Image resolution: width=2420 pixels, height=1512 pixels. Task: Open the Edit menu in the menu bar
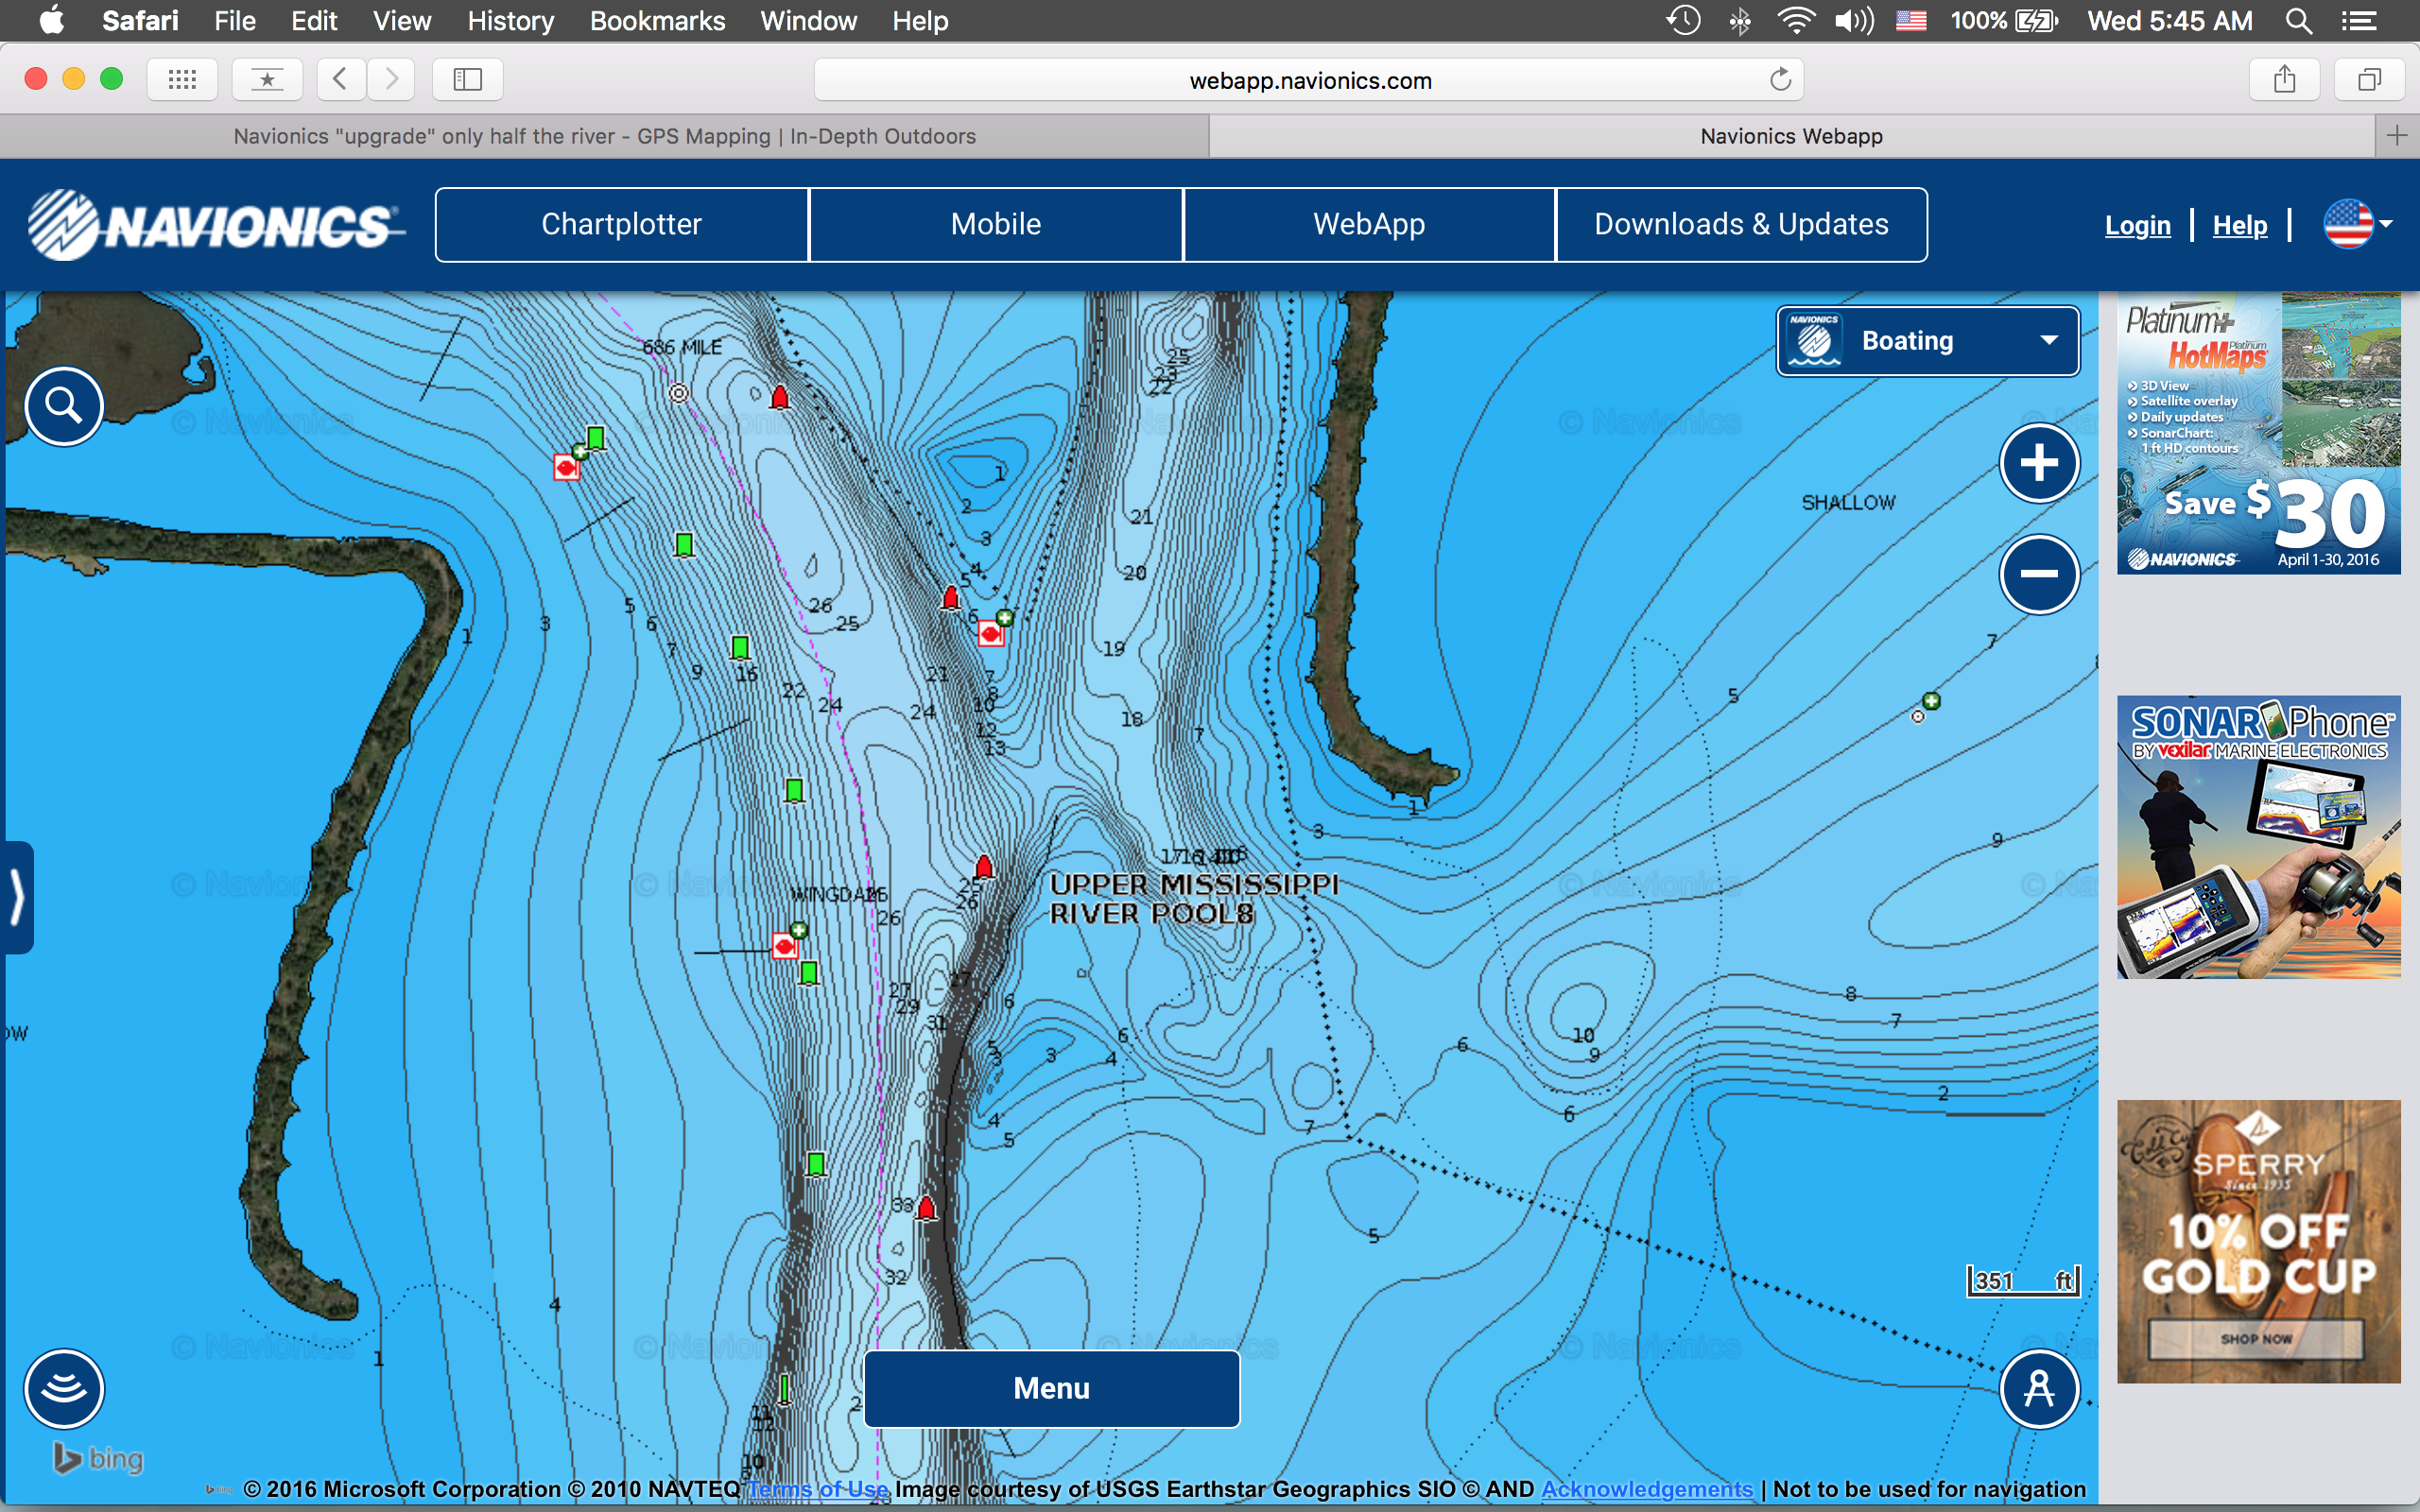point(314,21)
